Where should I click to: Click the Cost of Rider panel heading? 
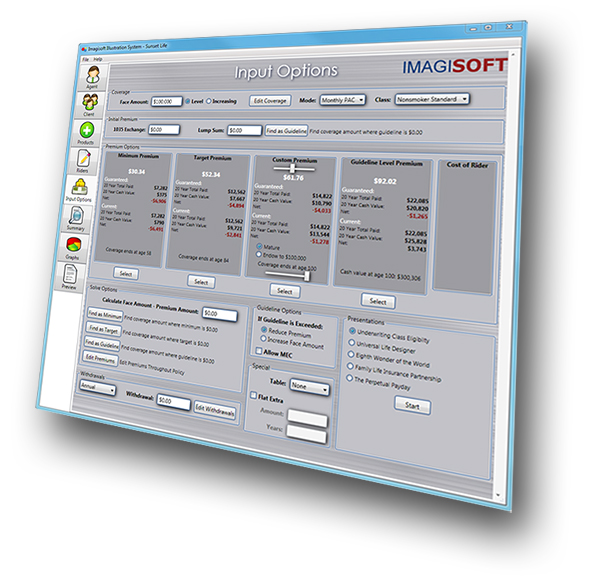467,165
